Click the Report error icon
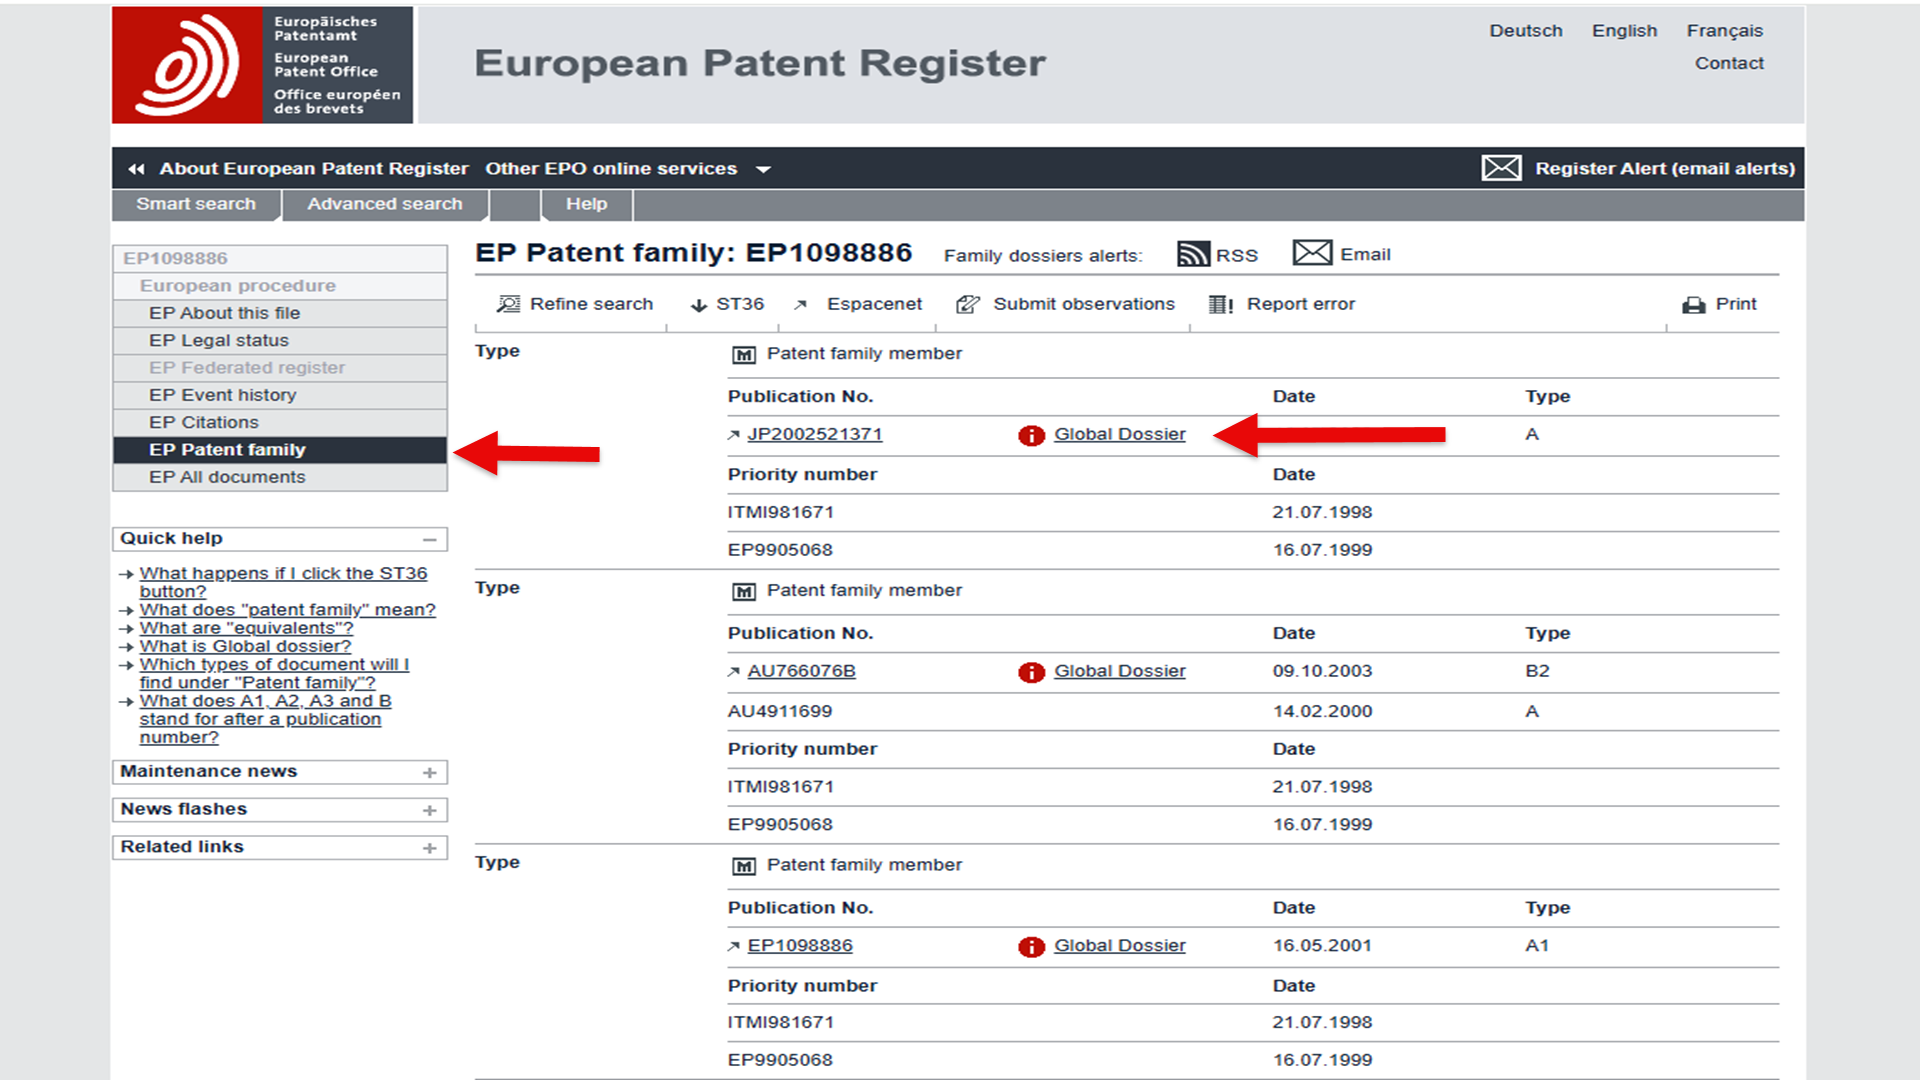The image size is (1920, 1080). click(x=1220, y=304)
